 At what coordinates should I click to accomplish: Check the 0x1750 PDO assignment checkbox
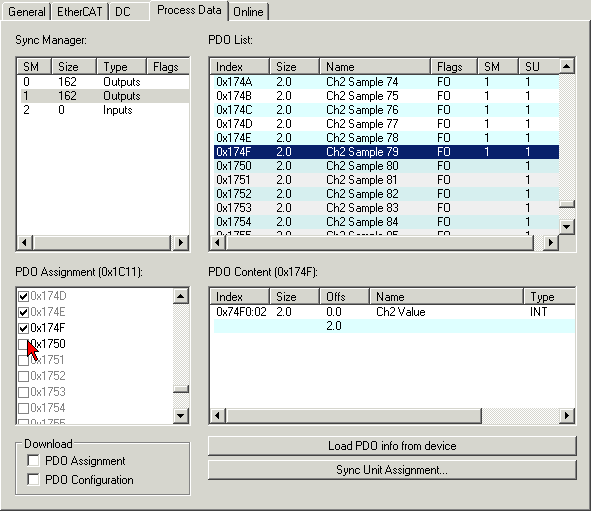tap(23, 344)
